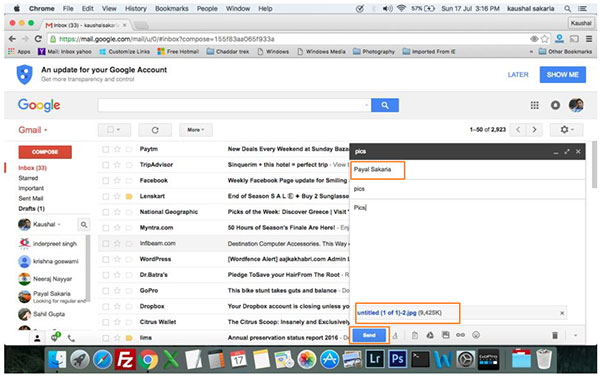The width and height of the screenshot is (600, 377).
Task: Select the TripAdvisor email checkbox
Action: pos(106,165)
